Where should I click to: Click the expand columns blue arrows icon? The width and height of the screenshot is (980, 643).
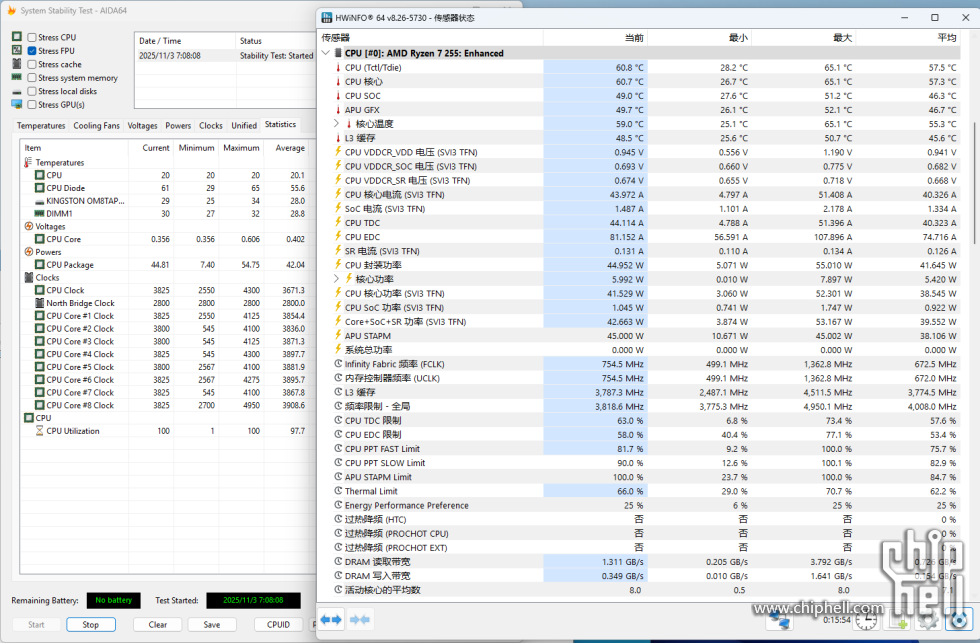pos(333,620)
